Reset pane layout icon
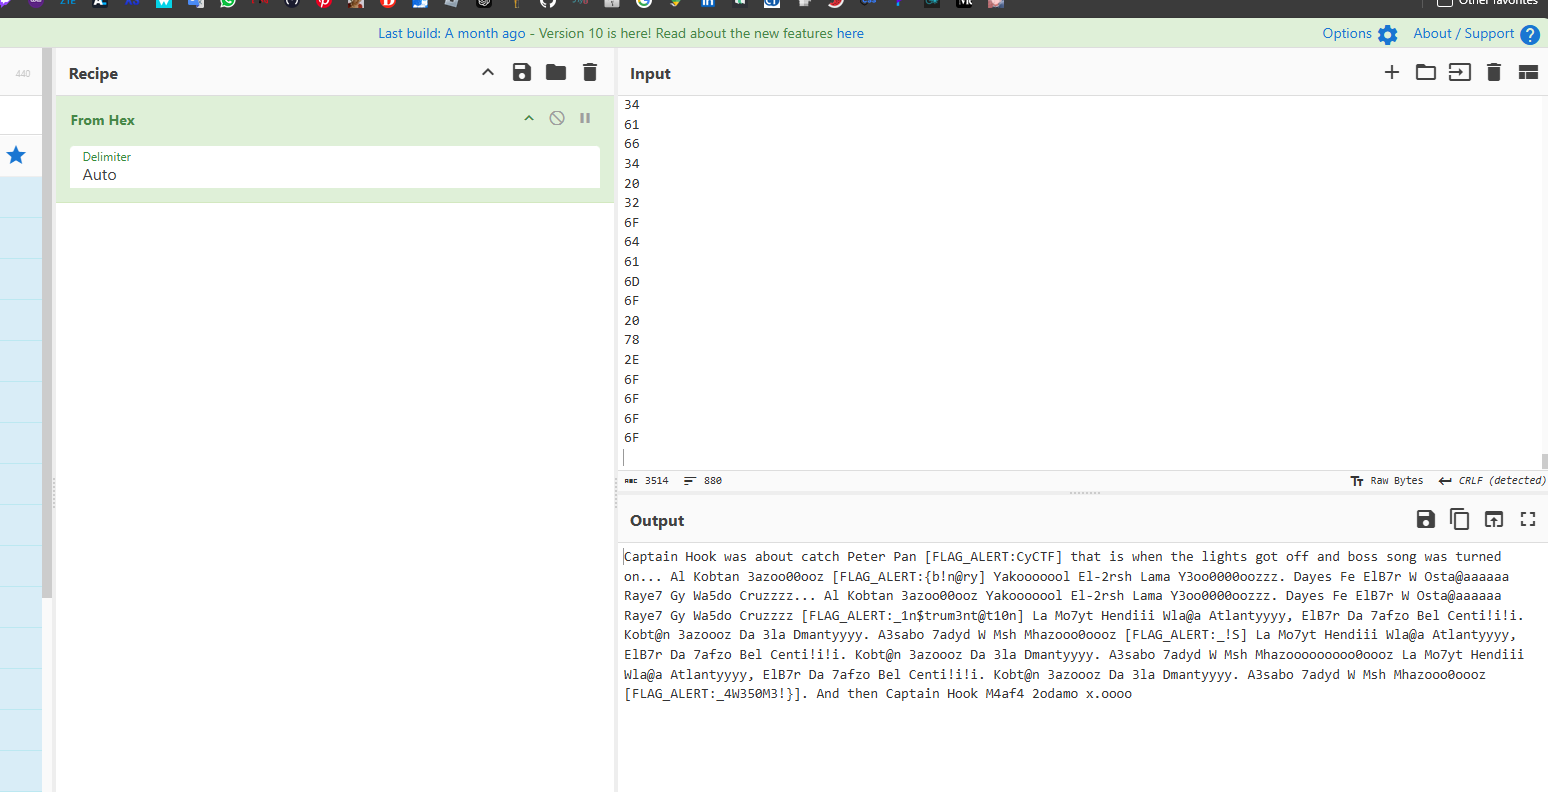The image size is (1548, 792). pyautogui.click(x=1528, y=72)
